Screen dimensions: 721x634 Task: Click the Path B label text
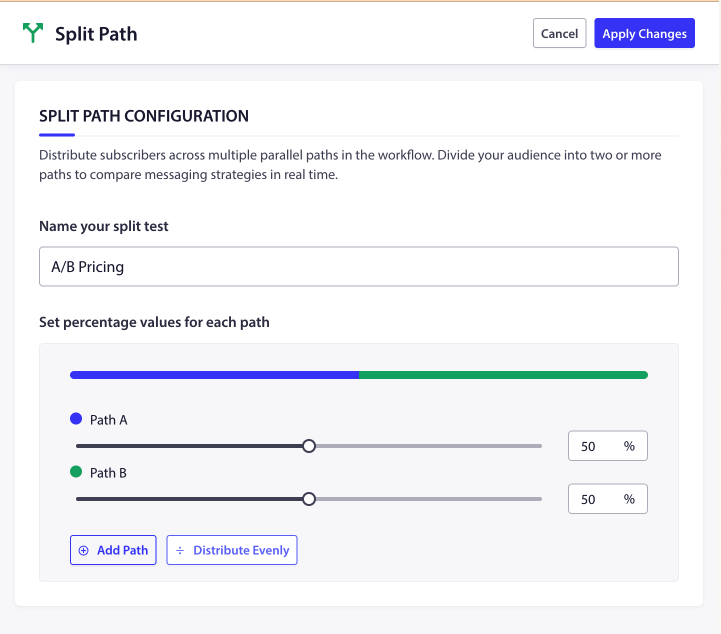pos(108,472)
